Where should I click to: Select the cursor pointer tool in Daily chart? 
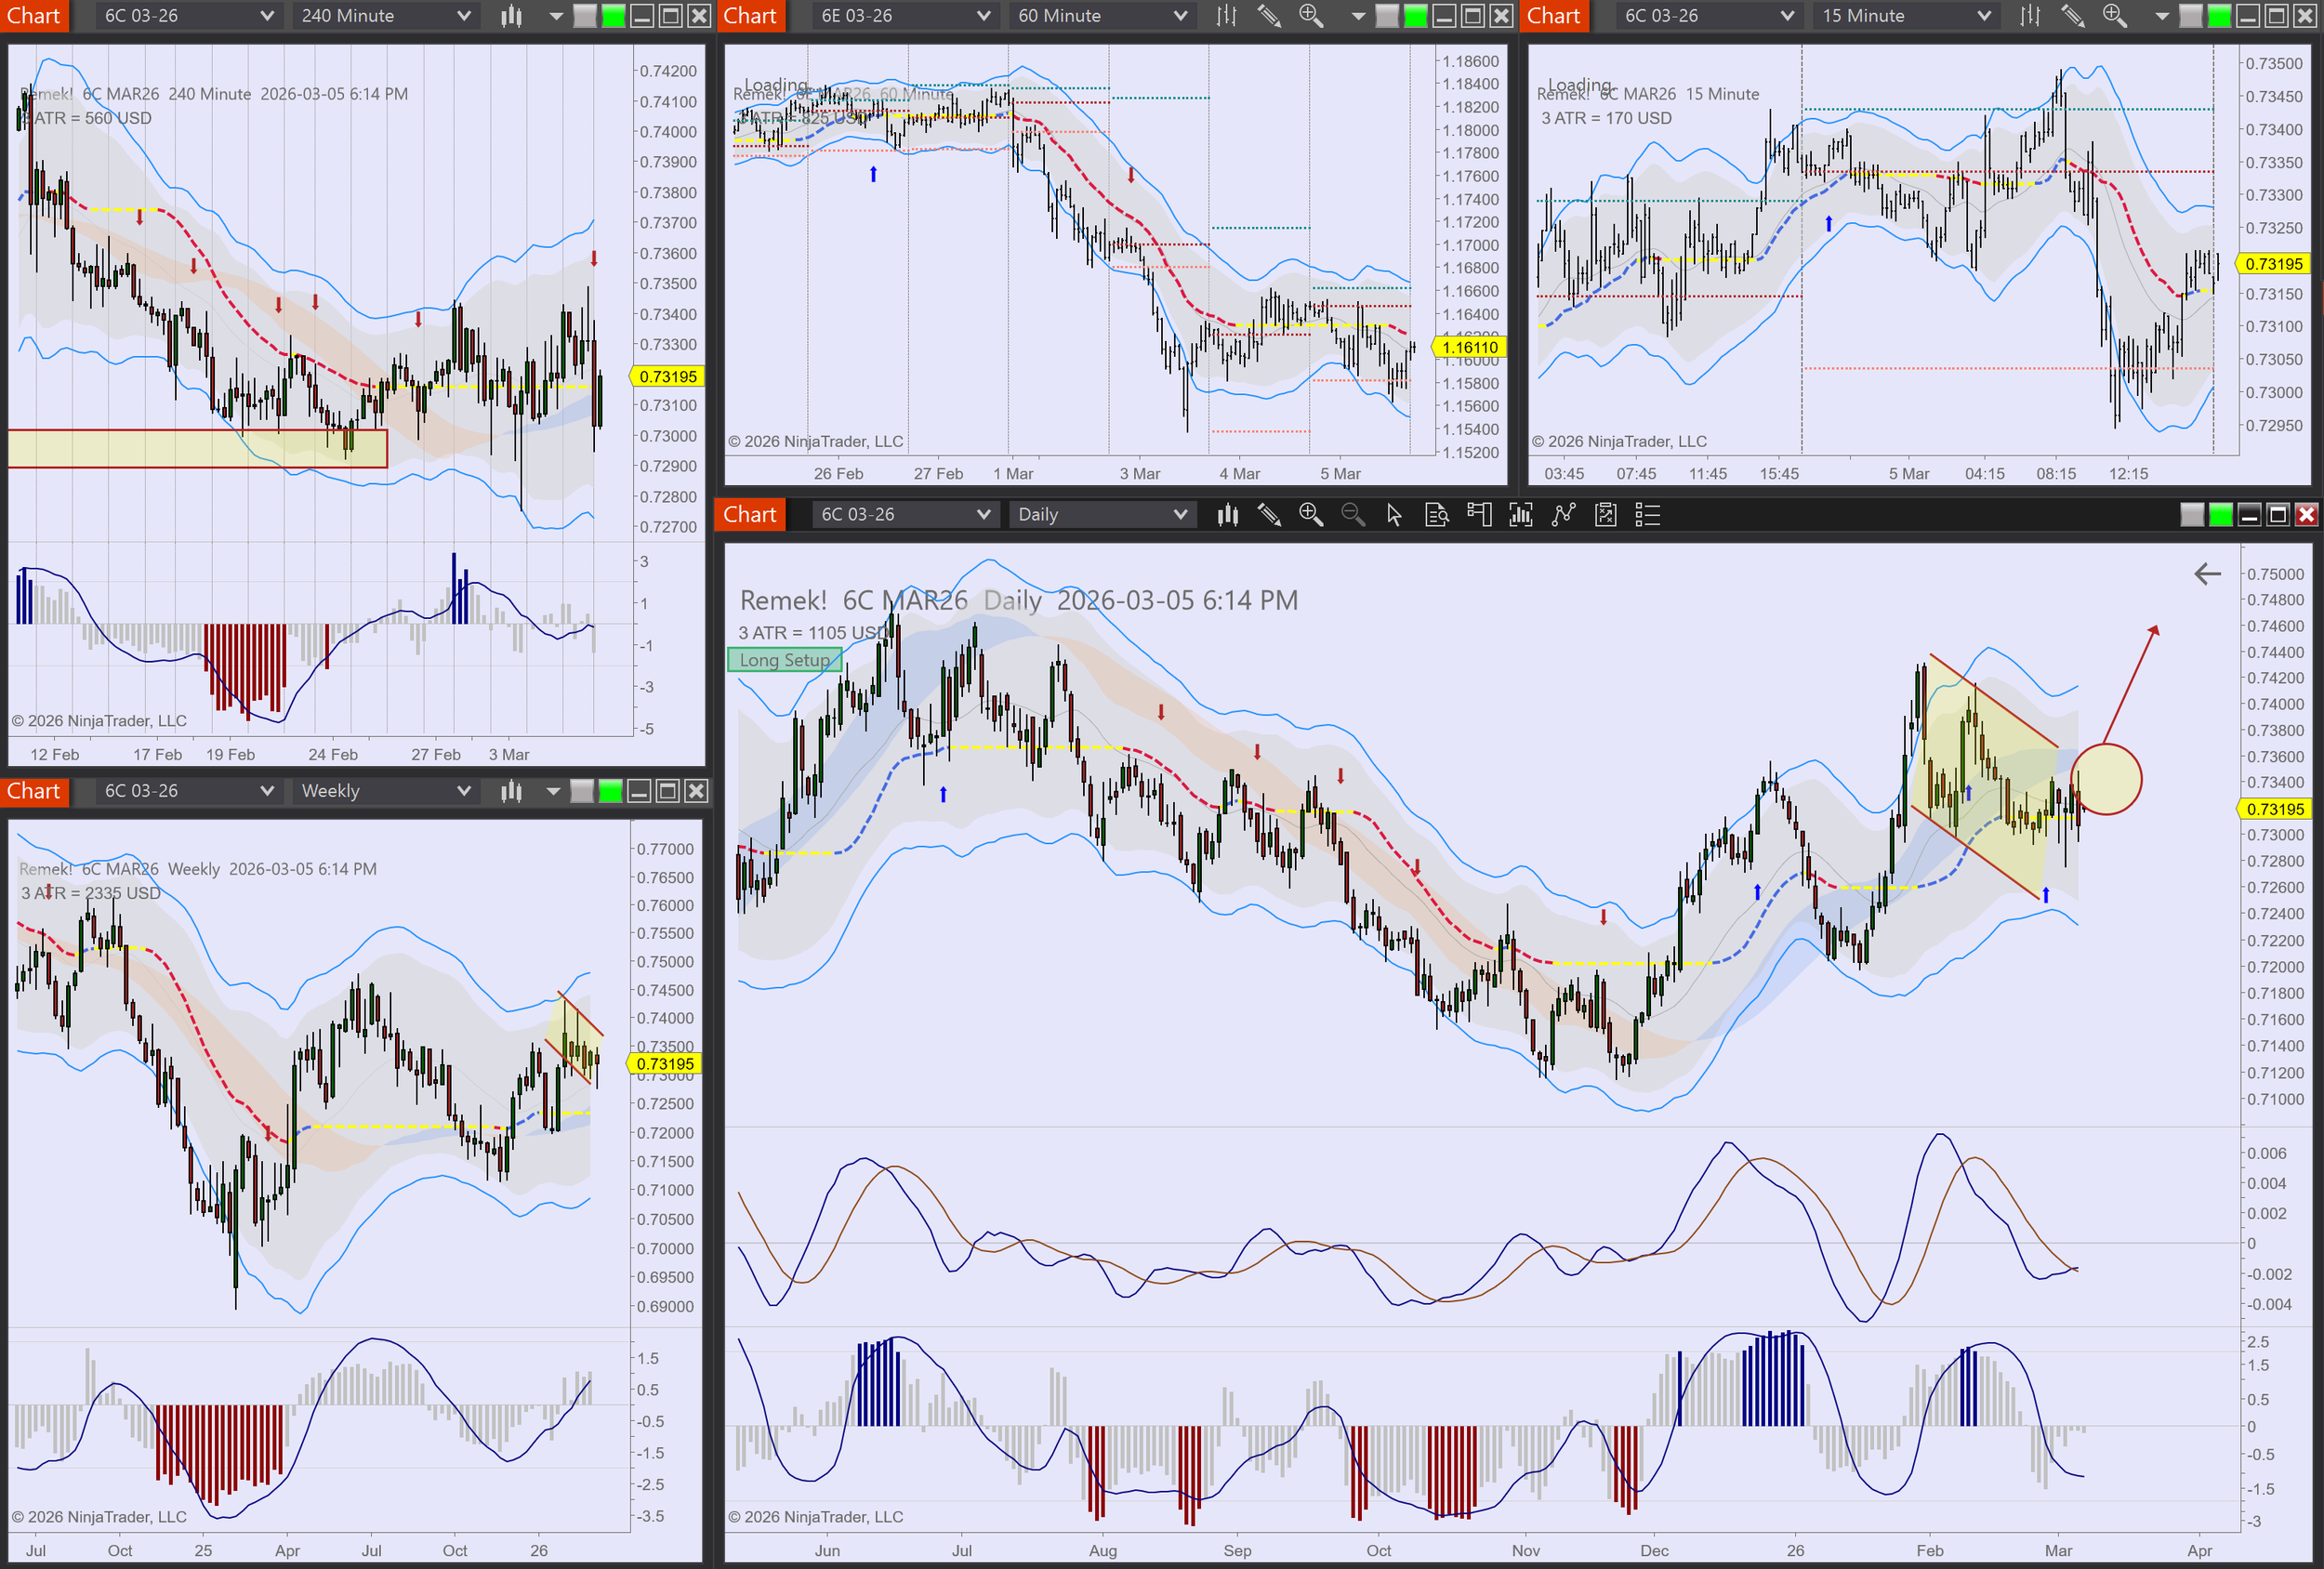tap(1394, 515)
